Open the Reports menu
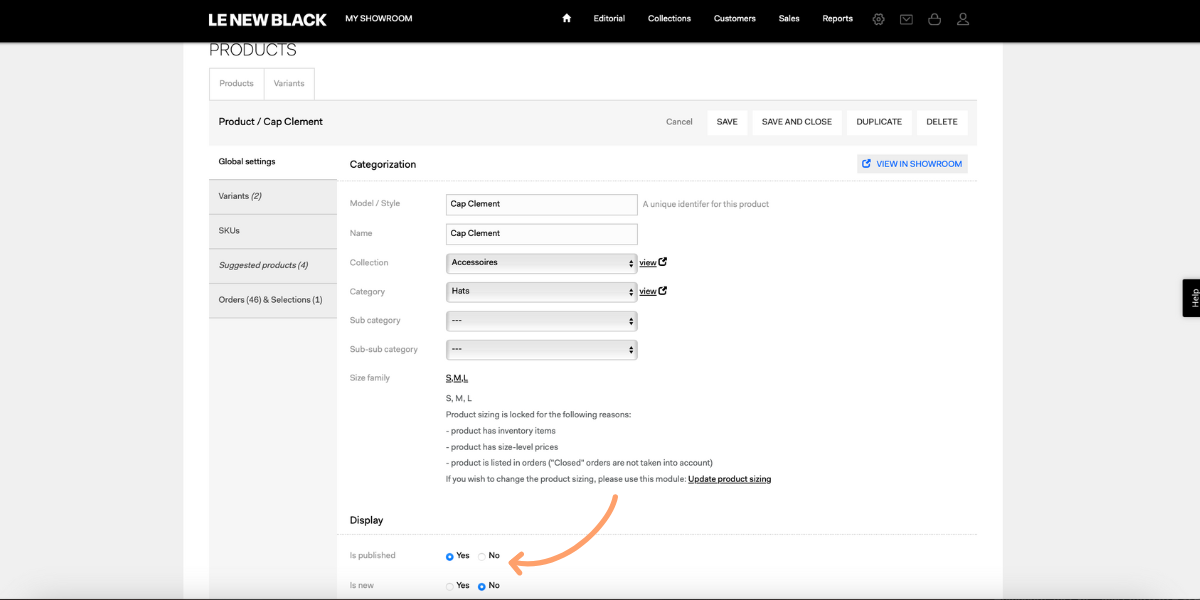The width and height of the screenshot is (1200, 600). pos(838,19)
